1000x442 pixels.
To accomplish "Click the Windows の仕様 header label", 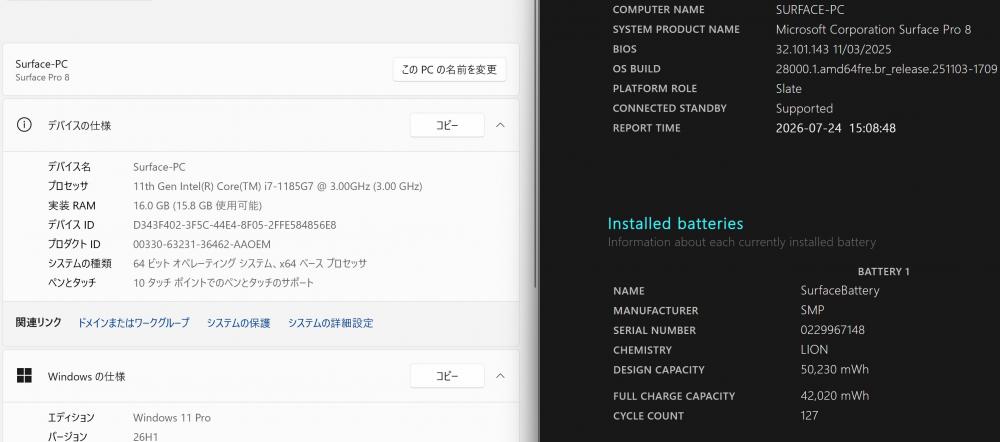I will pyautogui.click(x=86, y=376).
